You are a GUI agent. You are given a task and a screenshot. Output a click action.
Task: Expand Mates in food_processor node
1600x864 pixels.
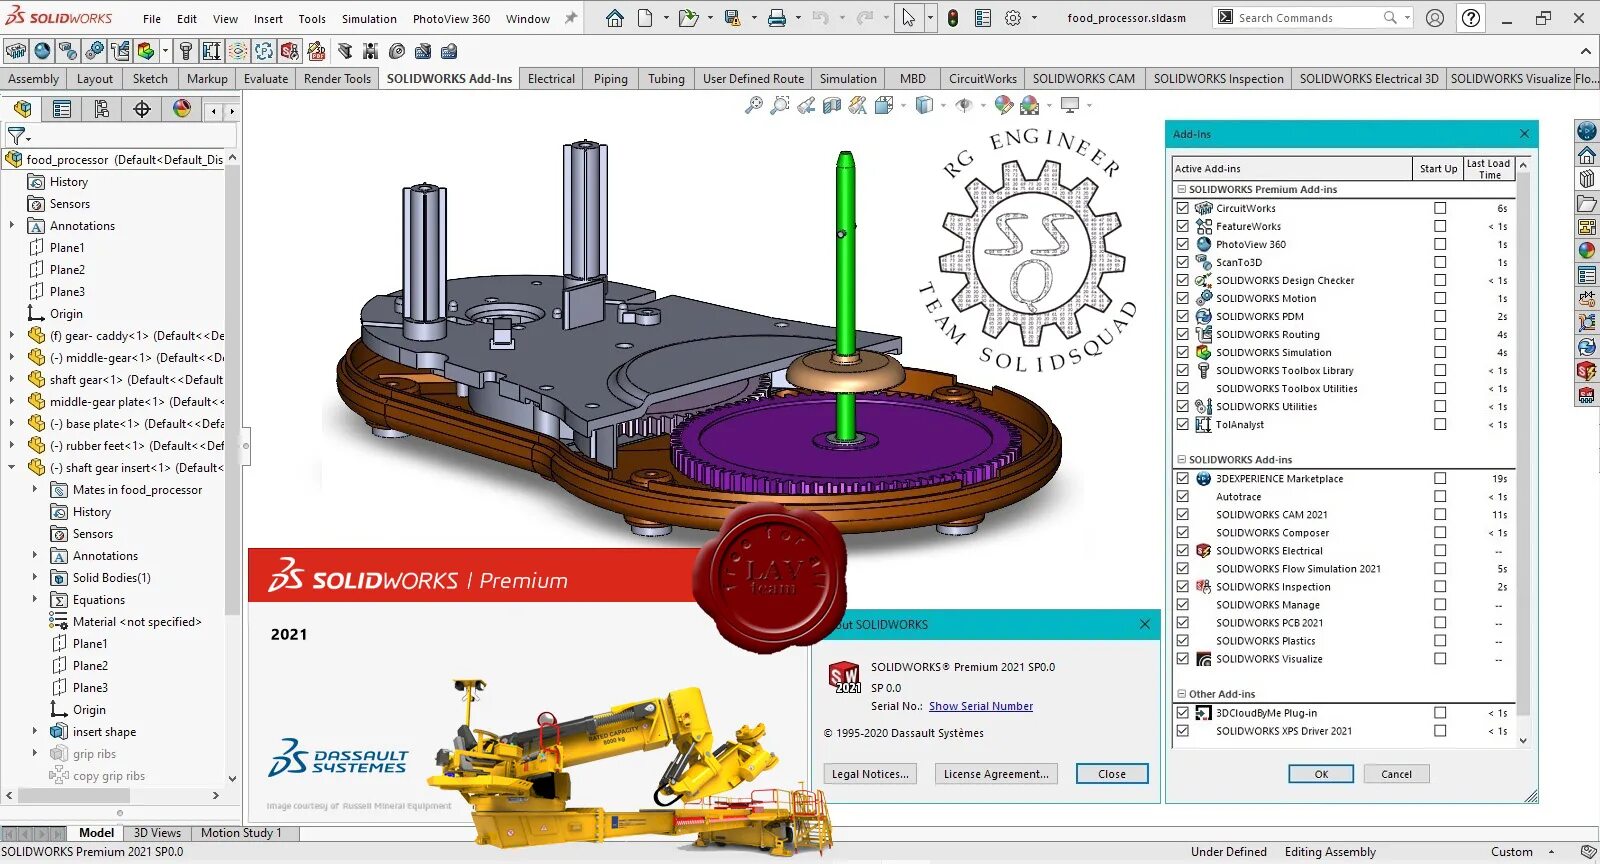(x=35, y=490)
